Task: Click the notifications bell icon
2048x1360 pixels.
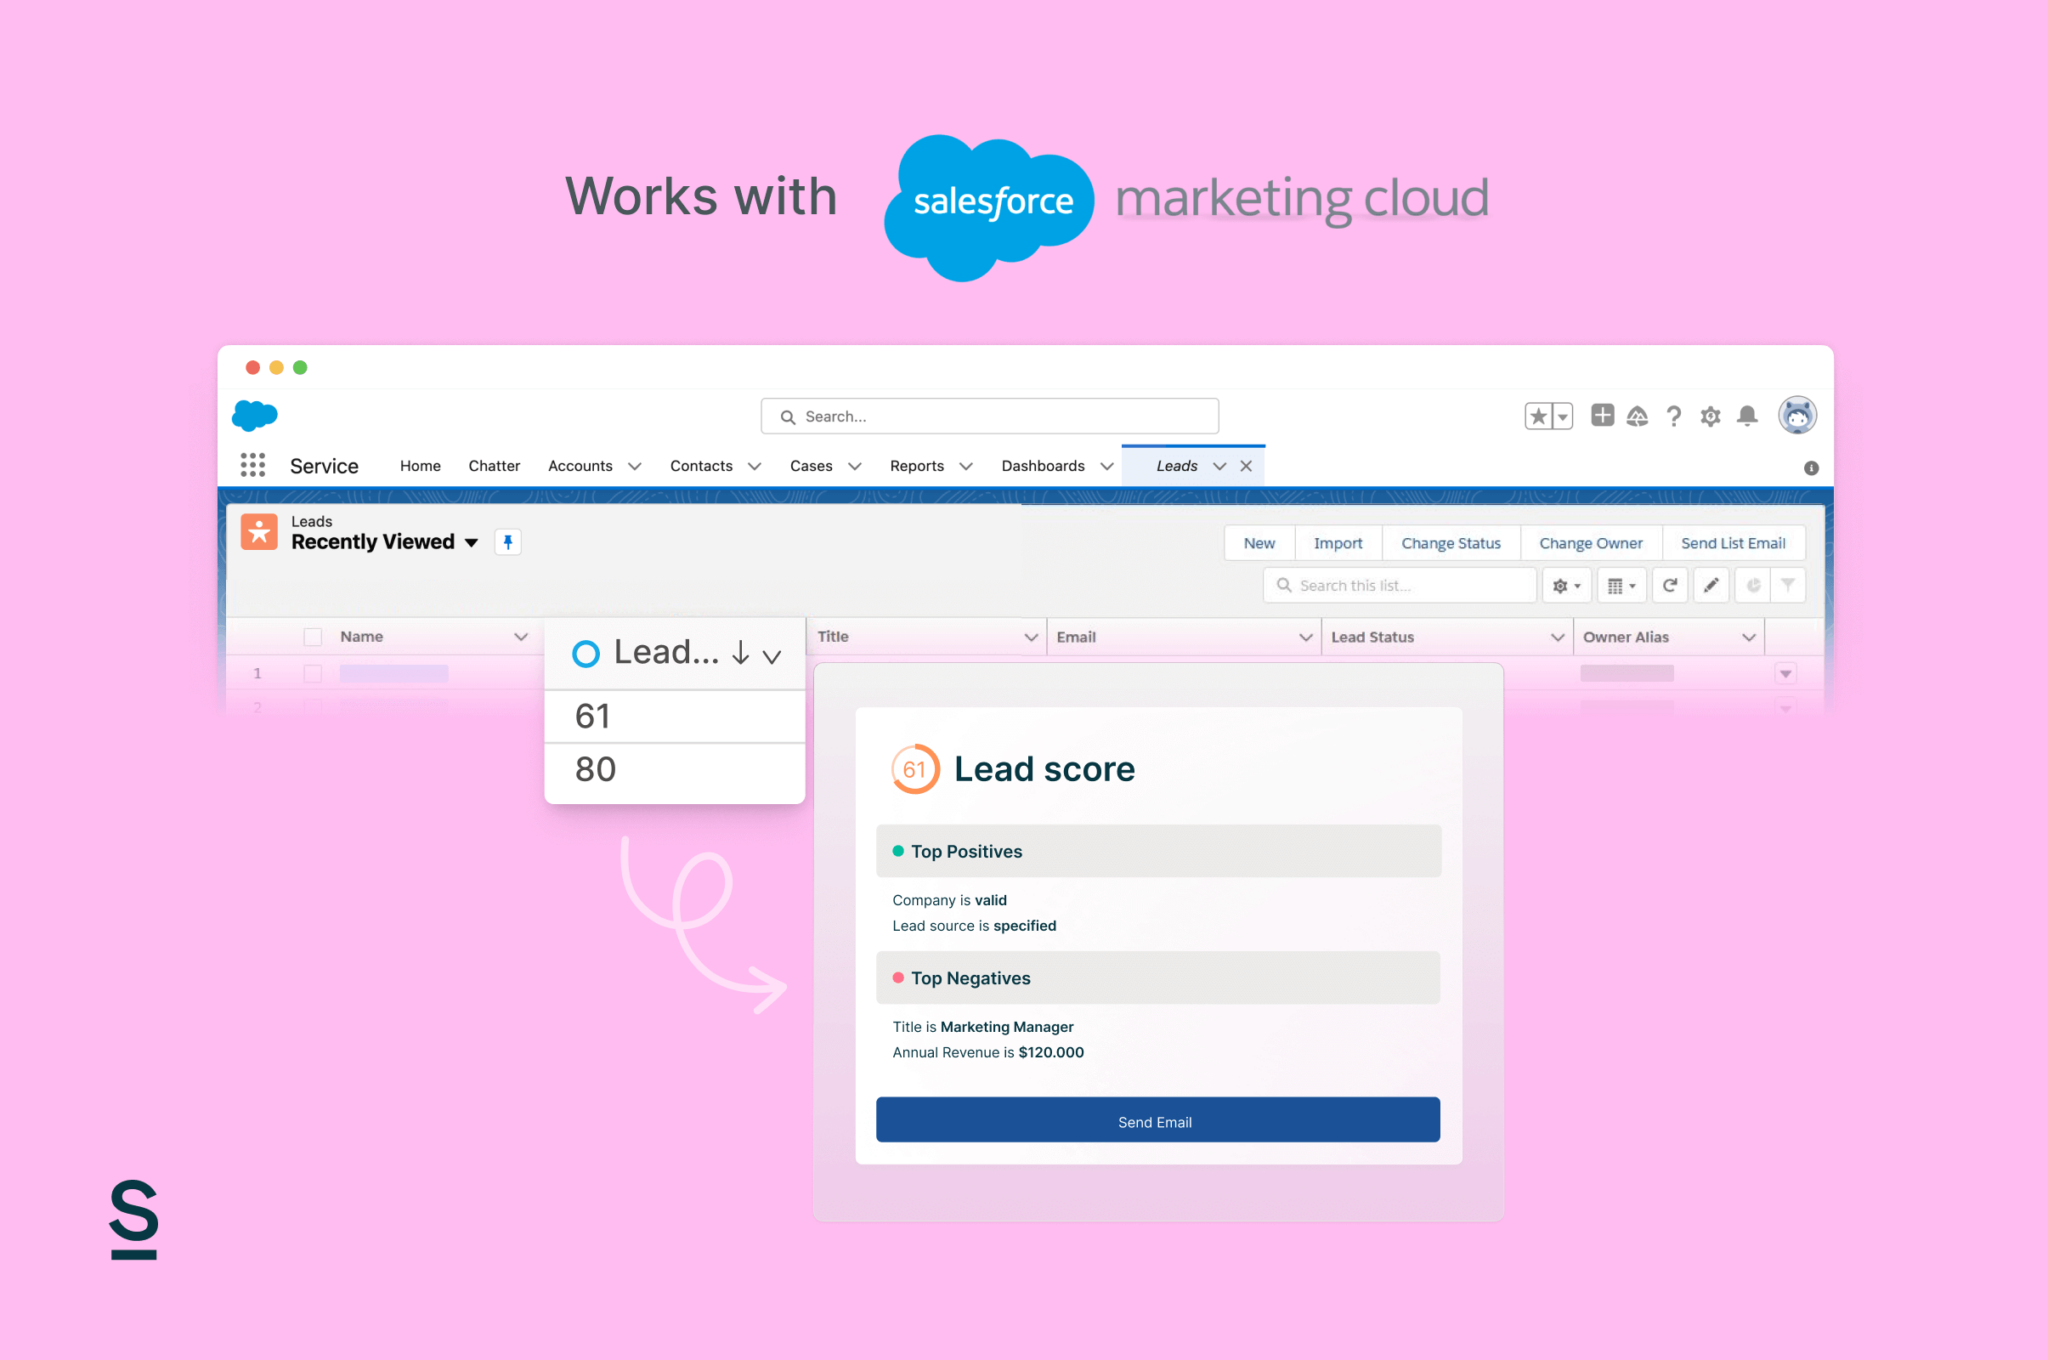Action: click(1748, 415)
